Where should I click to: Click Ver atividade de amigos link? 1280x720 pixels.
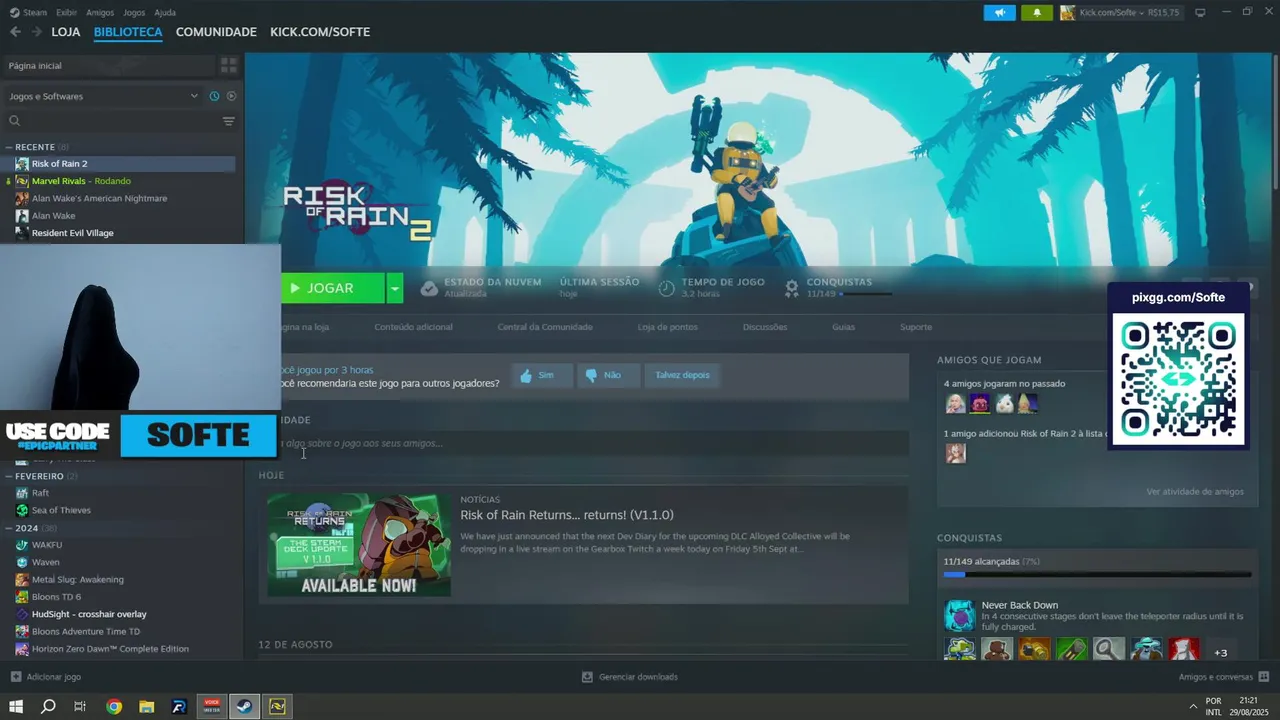click(1195, 492)
